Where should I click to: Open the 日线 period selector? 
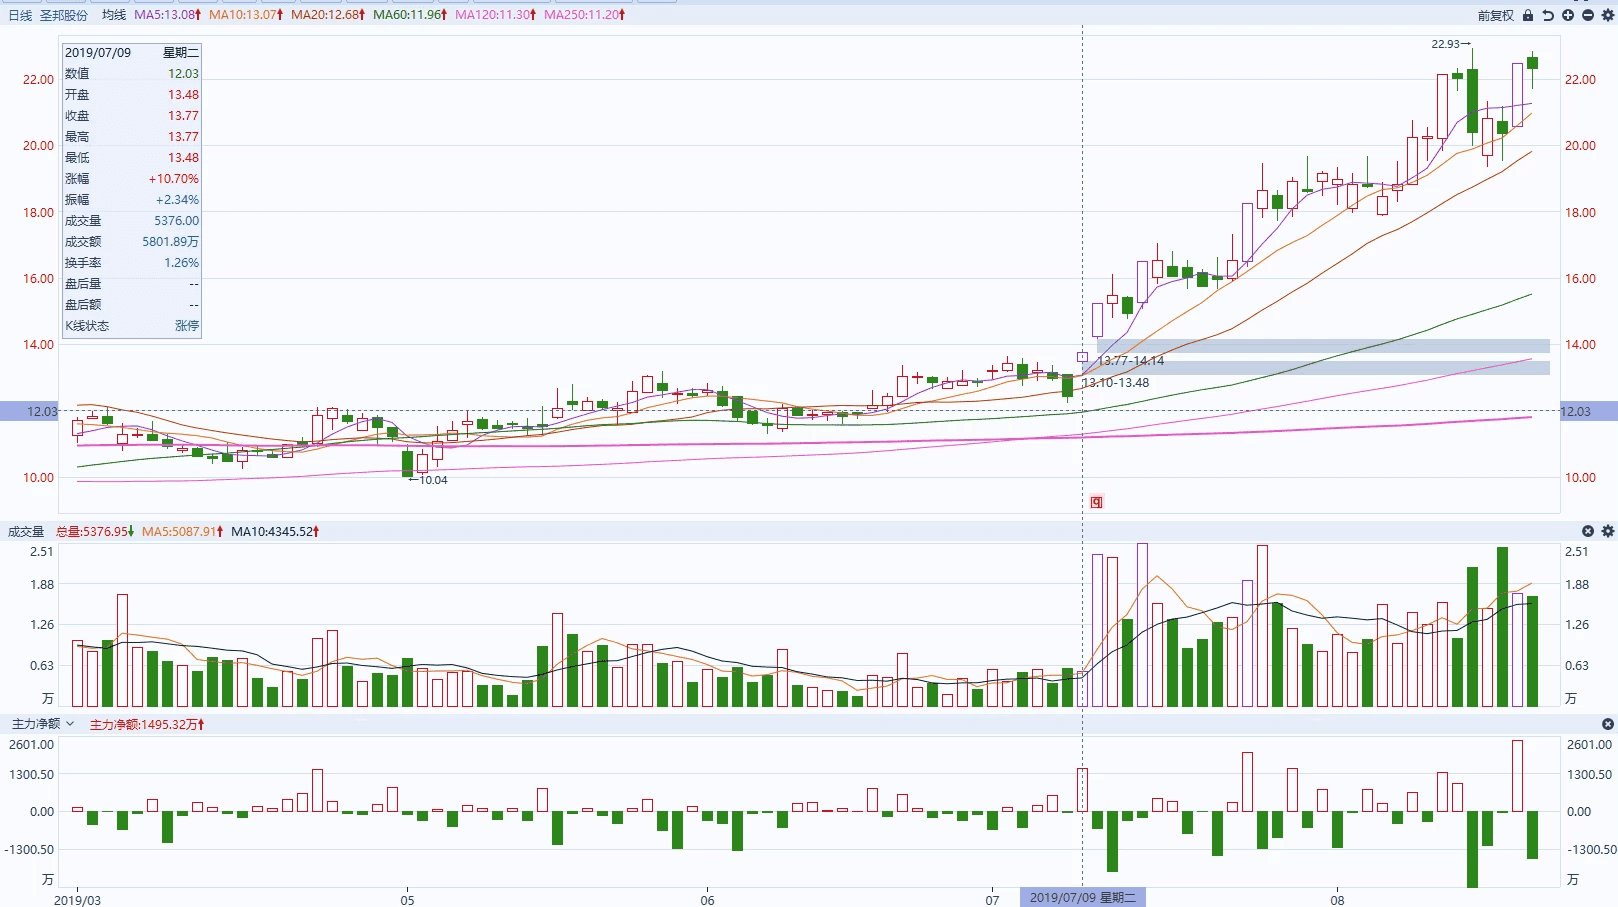click(20, 15)
